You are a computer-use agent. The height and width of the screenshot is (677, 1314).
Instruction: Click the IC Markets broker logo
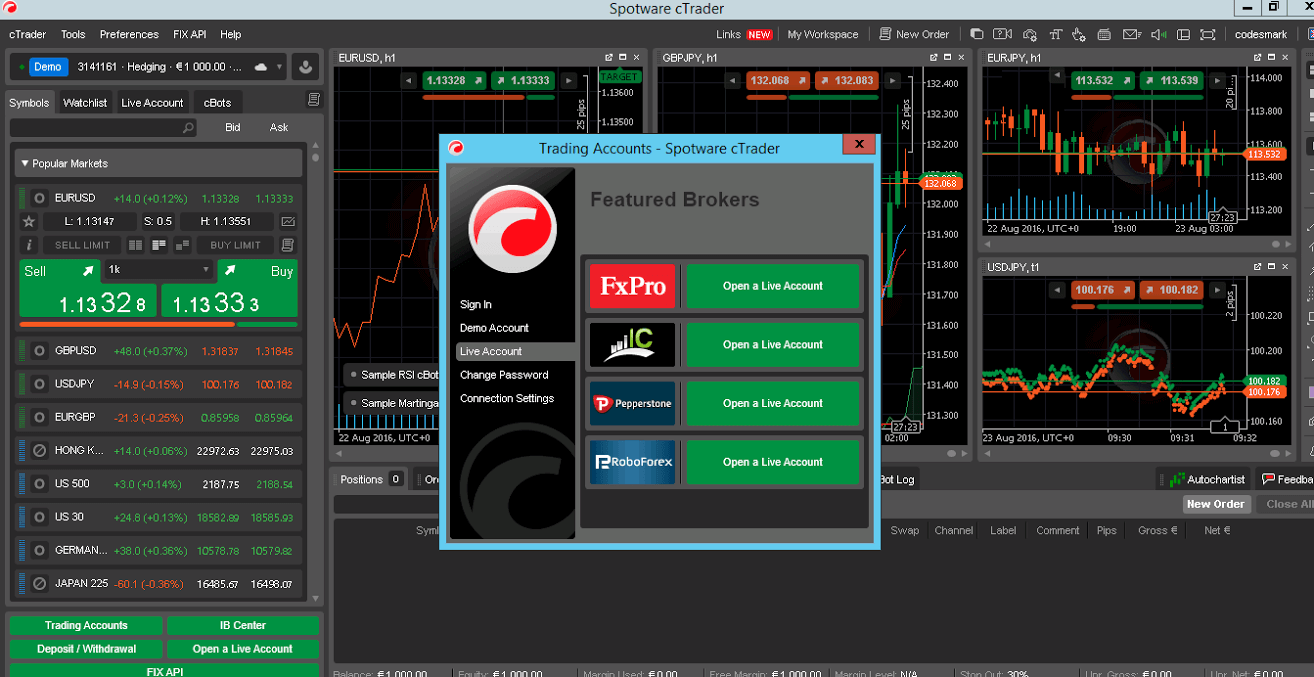click(x=632, y=345)
